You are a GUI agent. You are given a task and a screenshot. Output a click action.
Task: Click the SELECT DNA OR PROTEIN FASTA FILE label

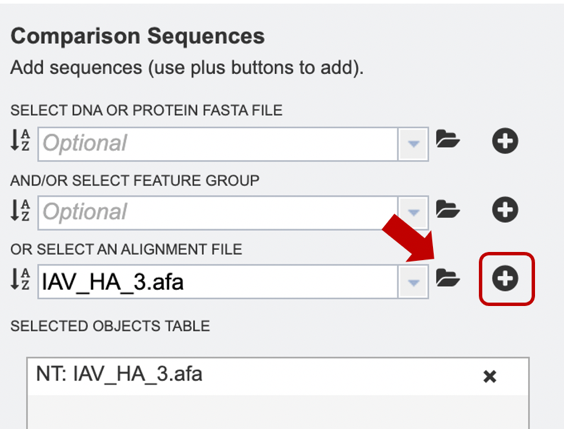(x=146, y=110)
